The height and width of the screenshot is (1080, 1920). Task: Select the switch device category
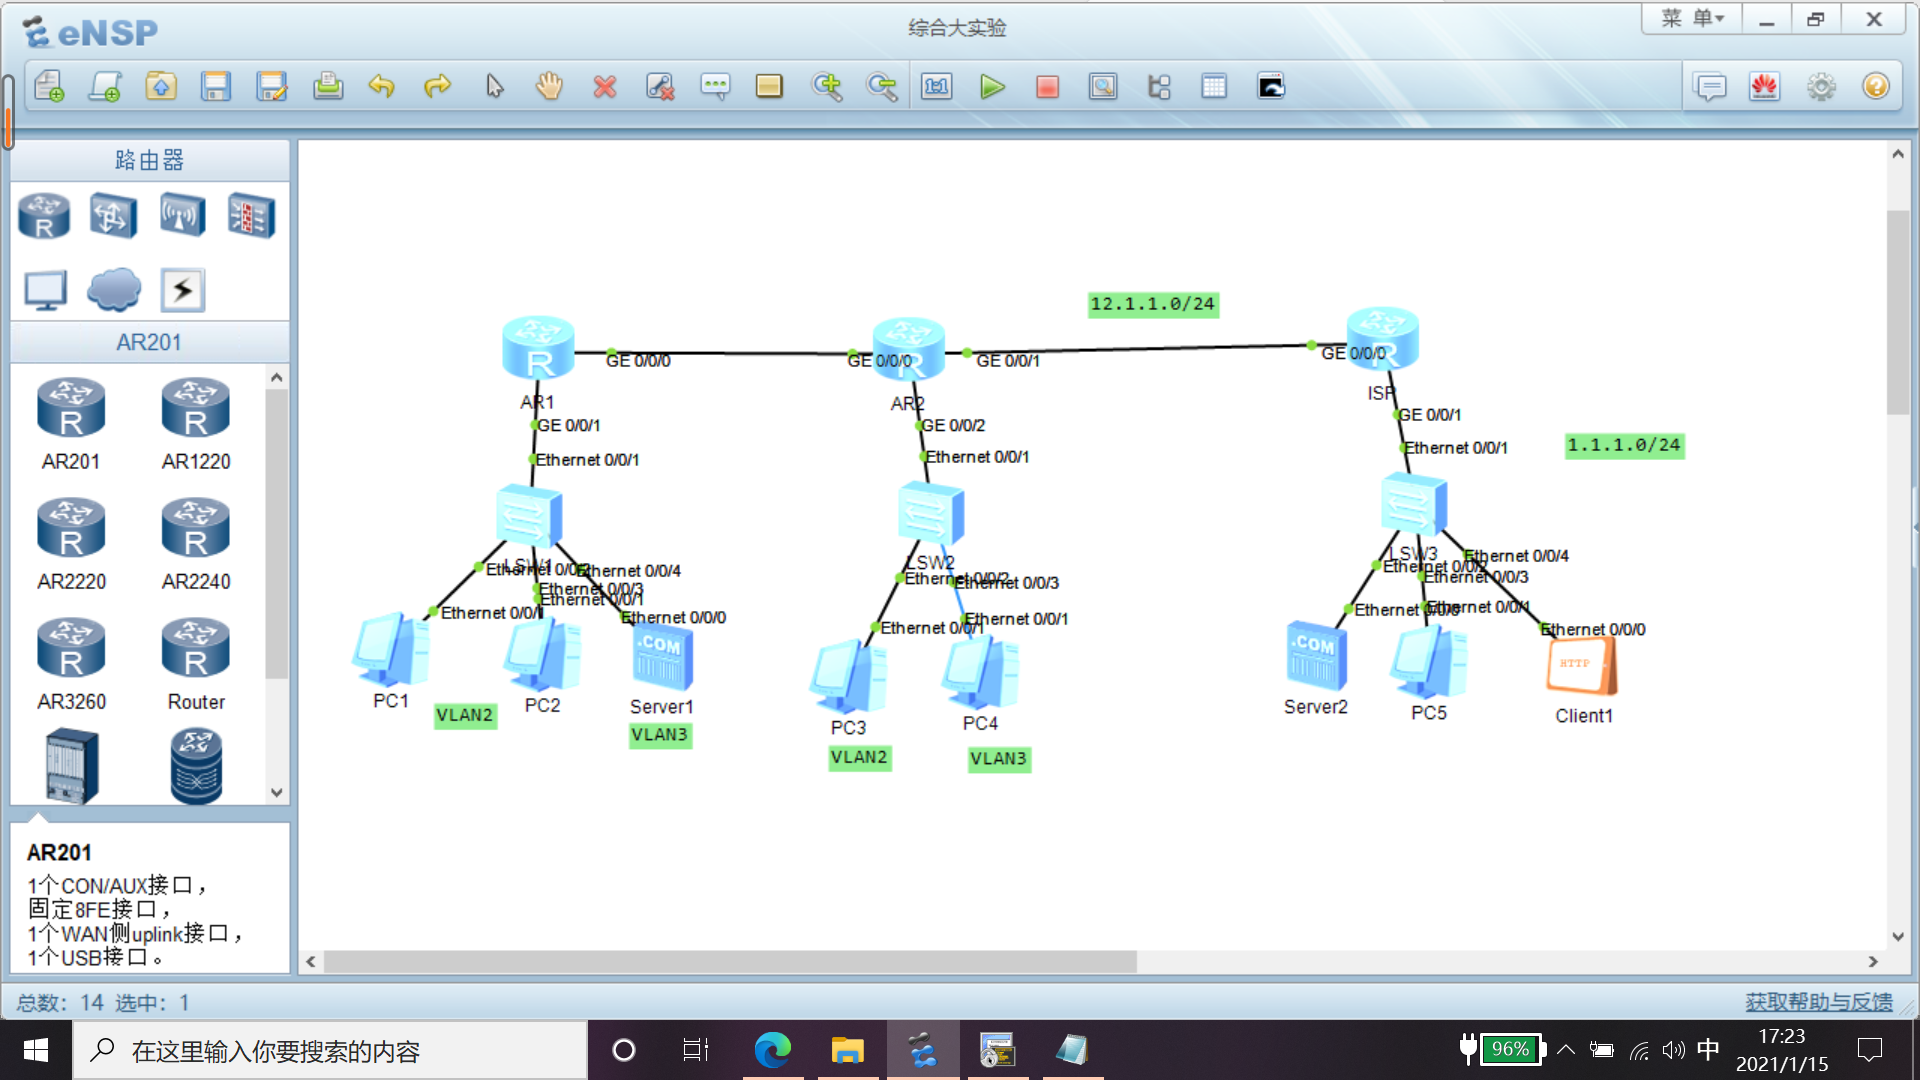click(x=113, y=215)
